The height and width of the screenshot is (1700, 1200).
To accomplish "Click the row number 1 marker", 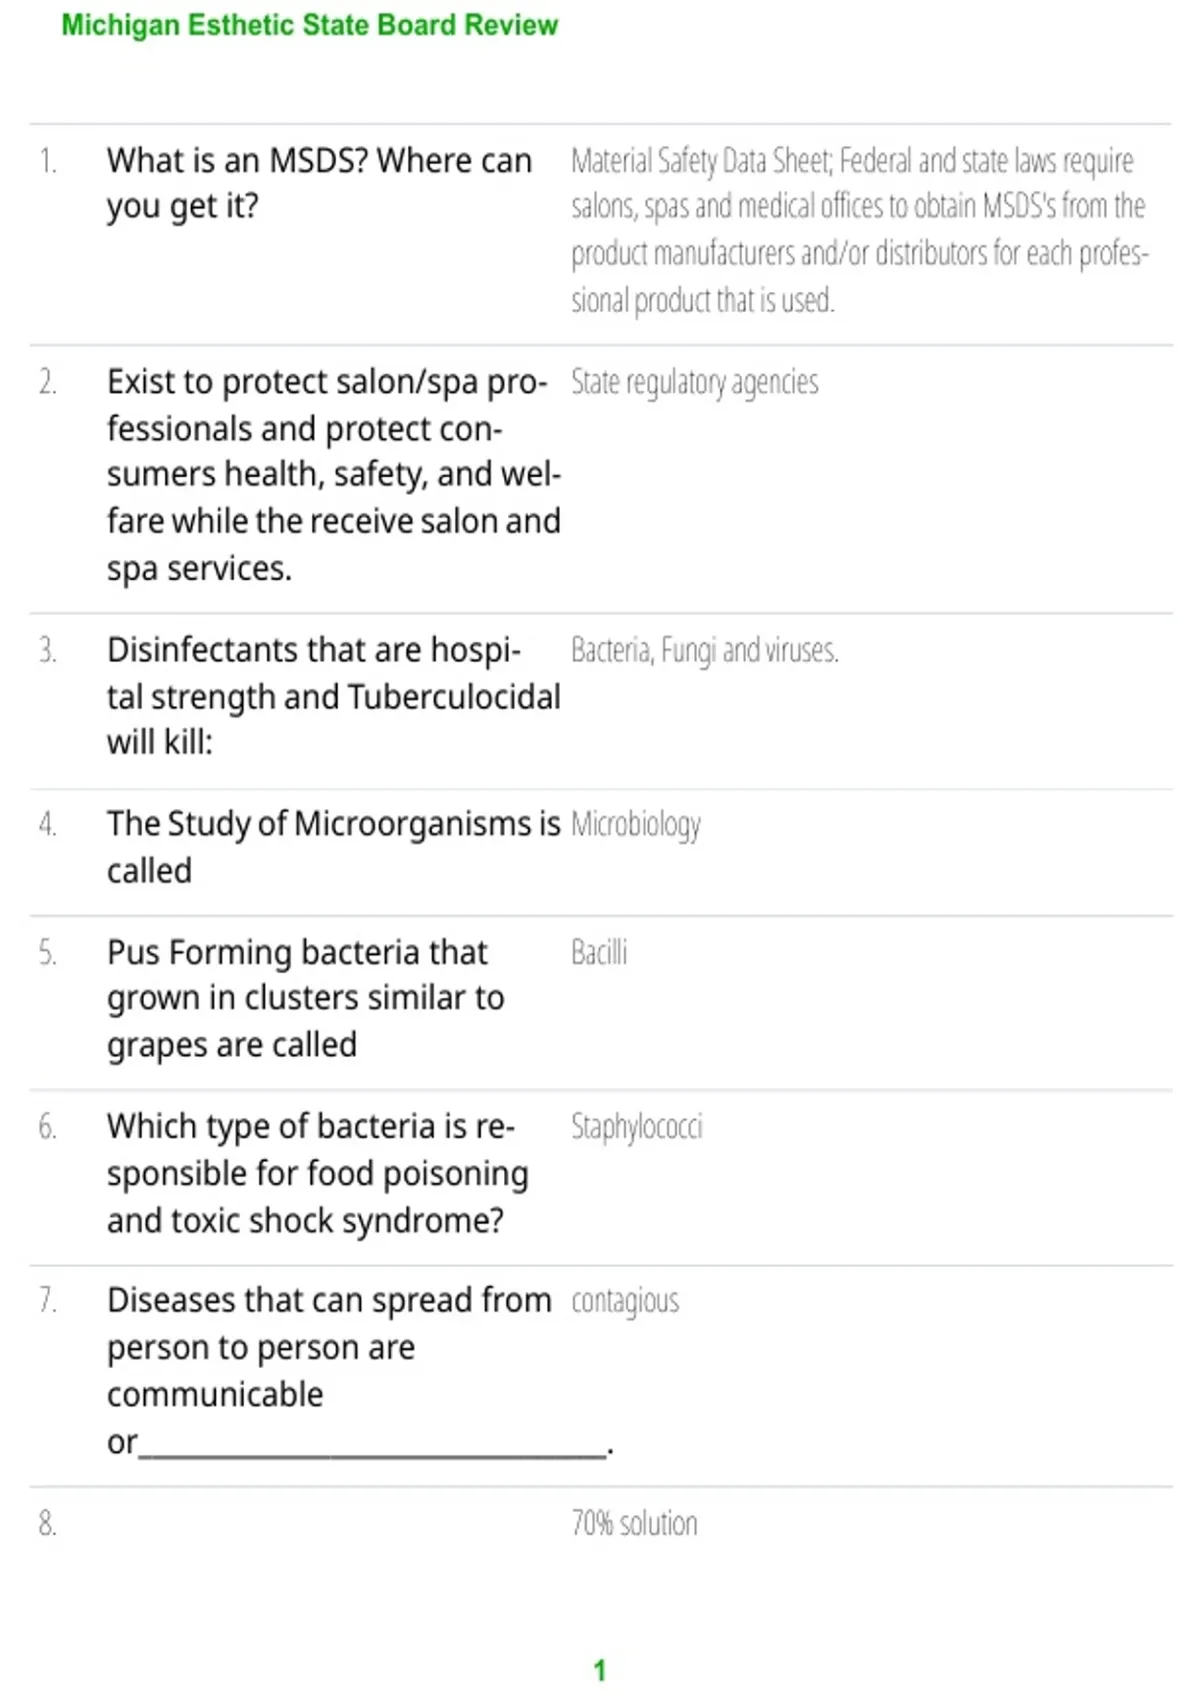I will pos(47,161).
